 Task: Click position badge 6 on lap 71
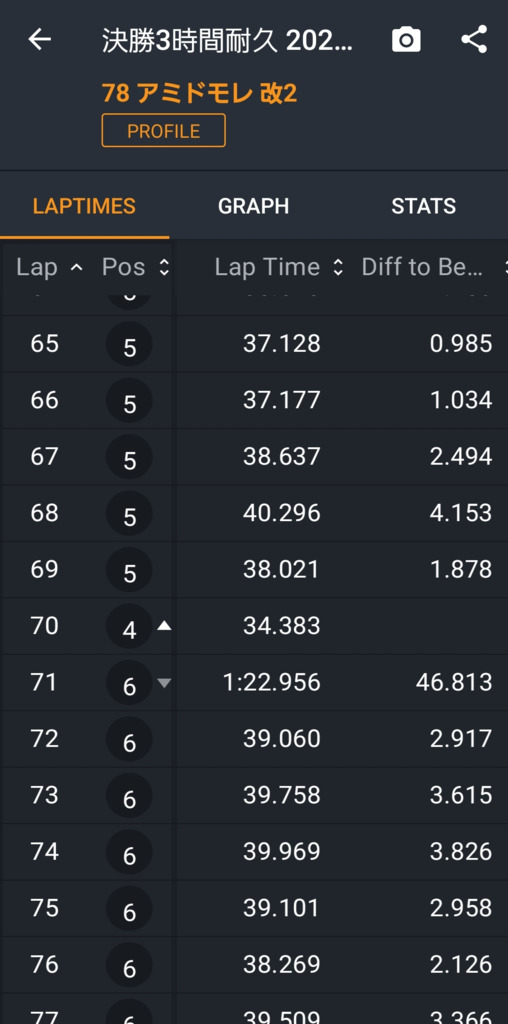(129, 683)
